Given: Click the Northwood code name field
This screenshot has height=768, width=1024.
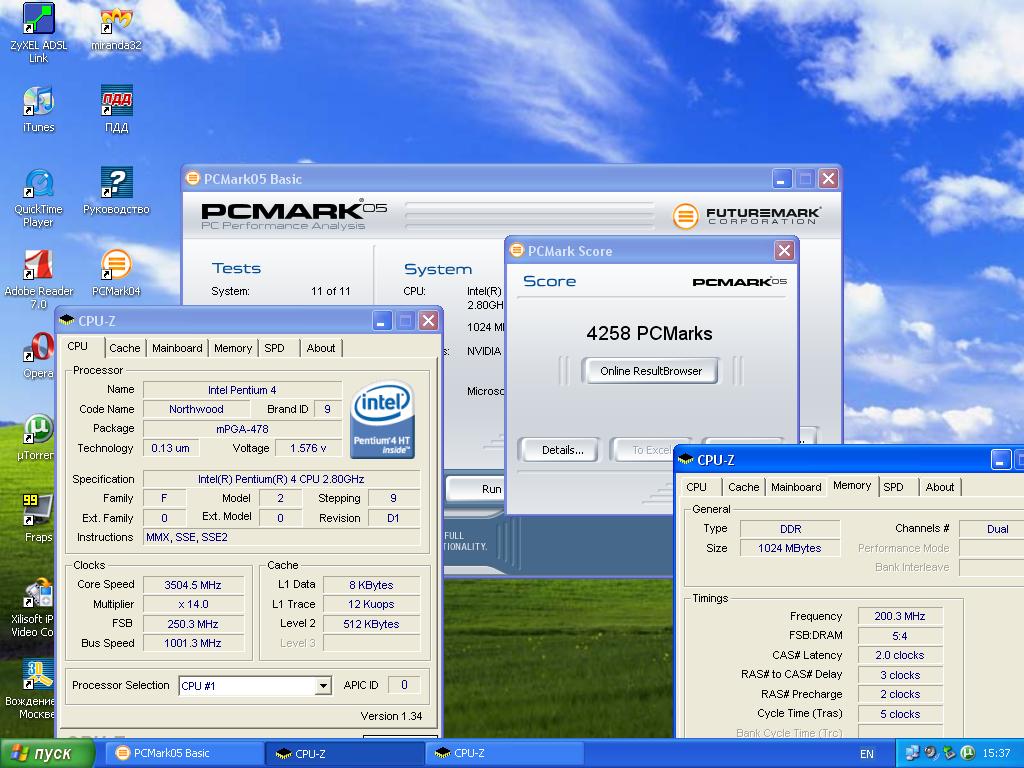Looking at the screenshot, I should point(197,409).
